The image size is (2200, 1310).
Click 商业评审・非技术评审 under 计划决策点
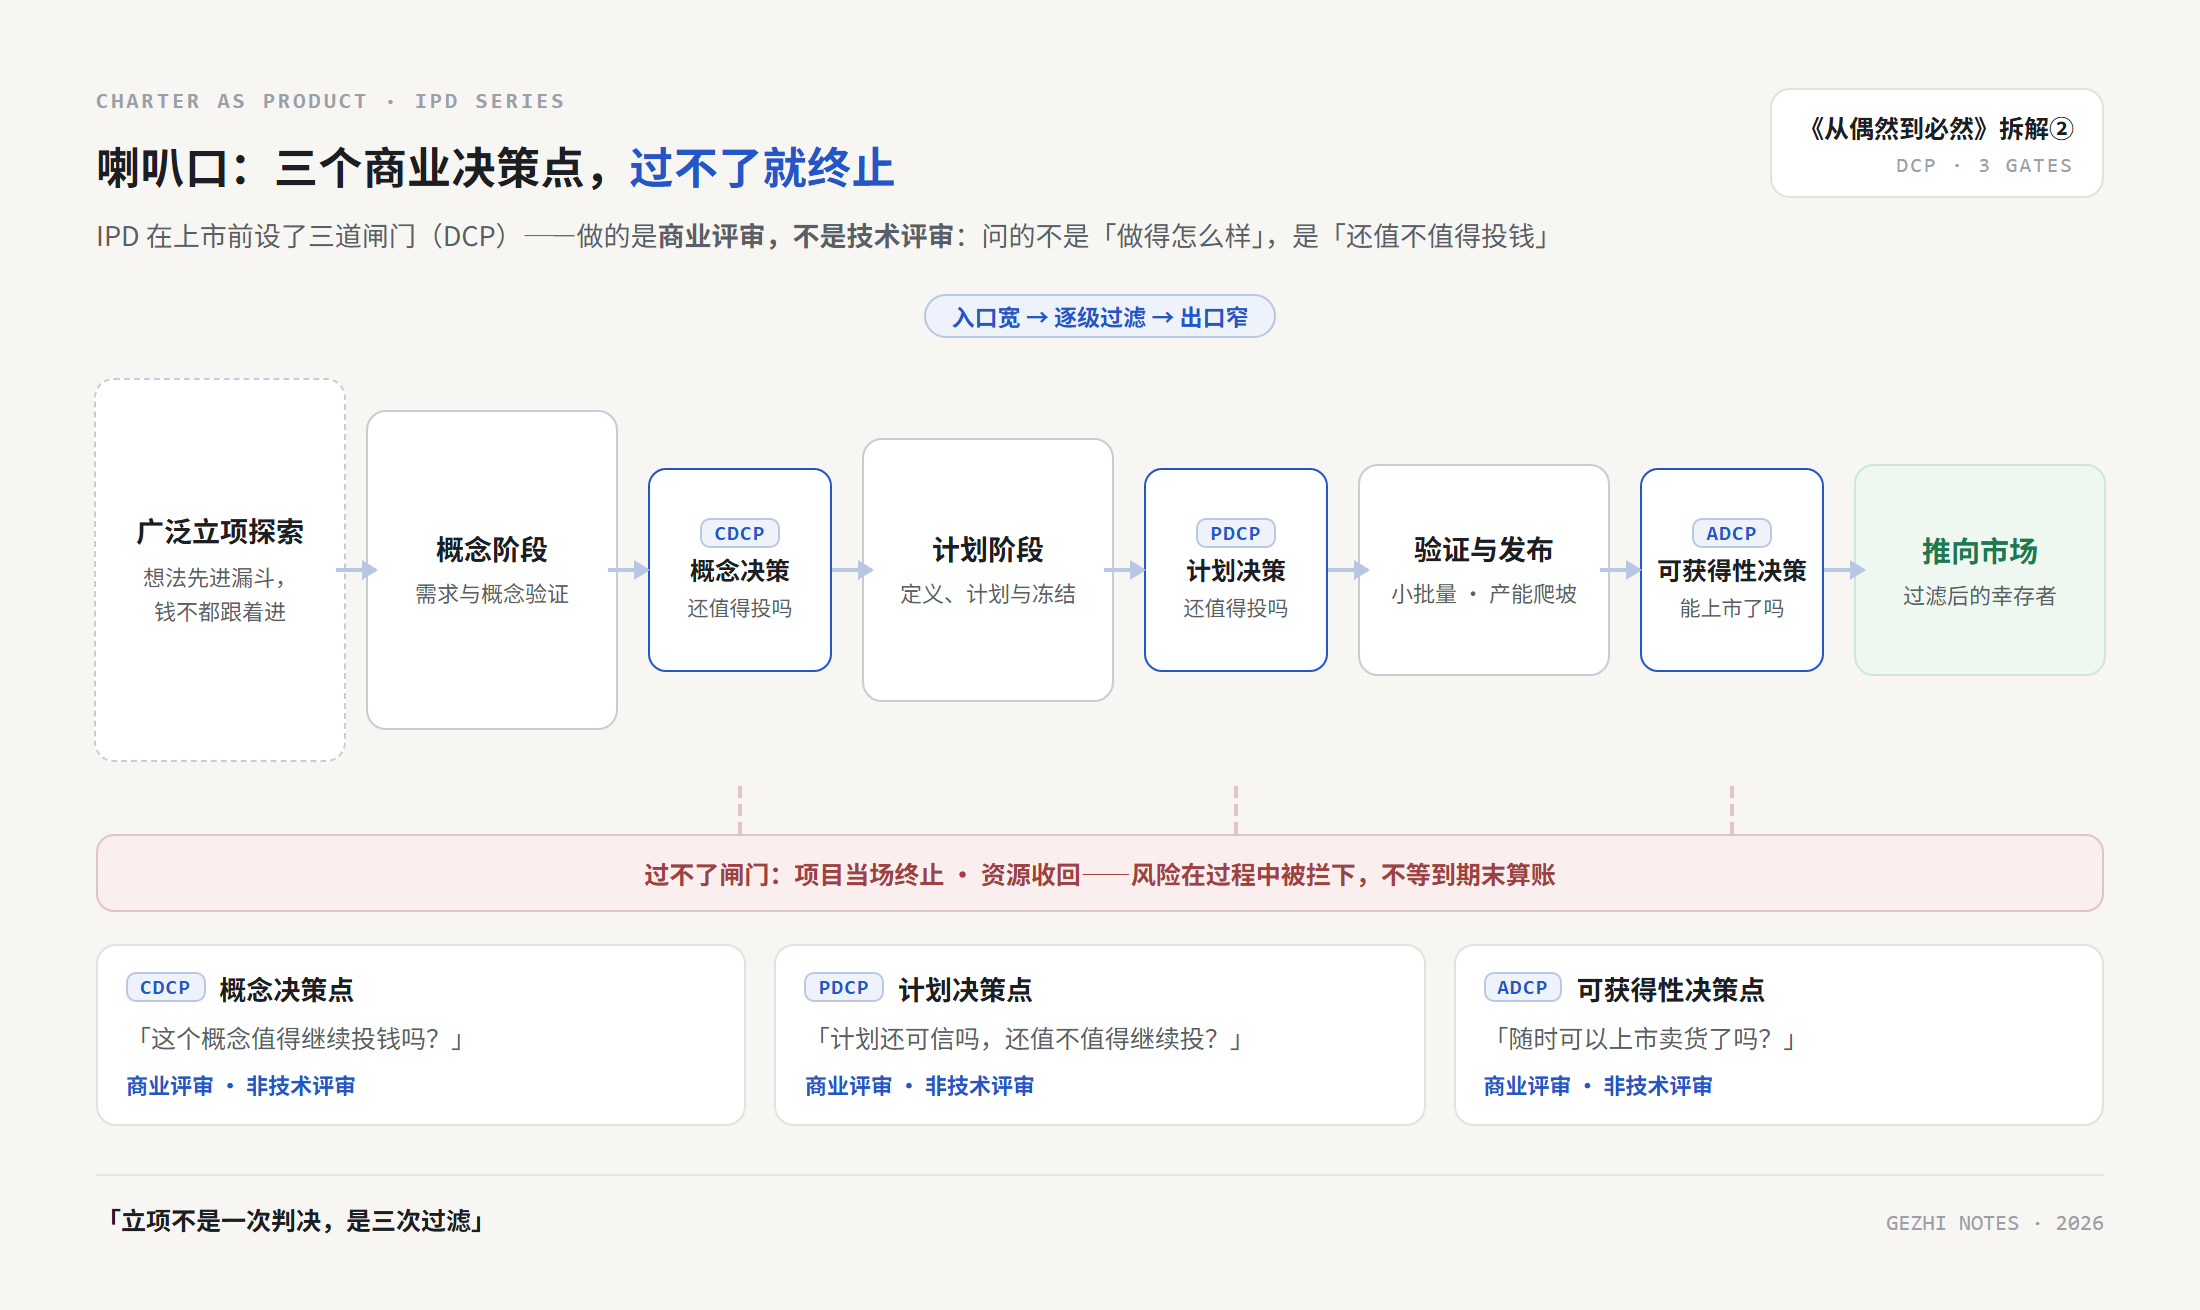point(920,1086)
